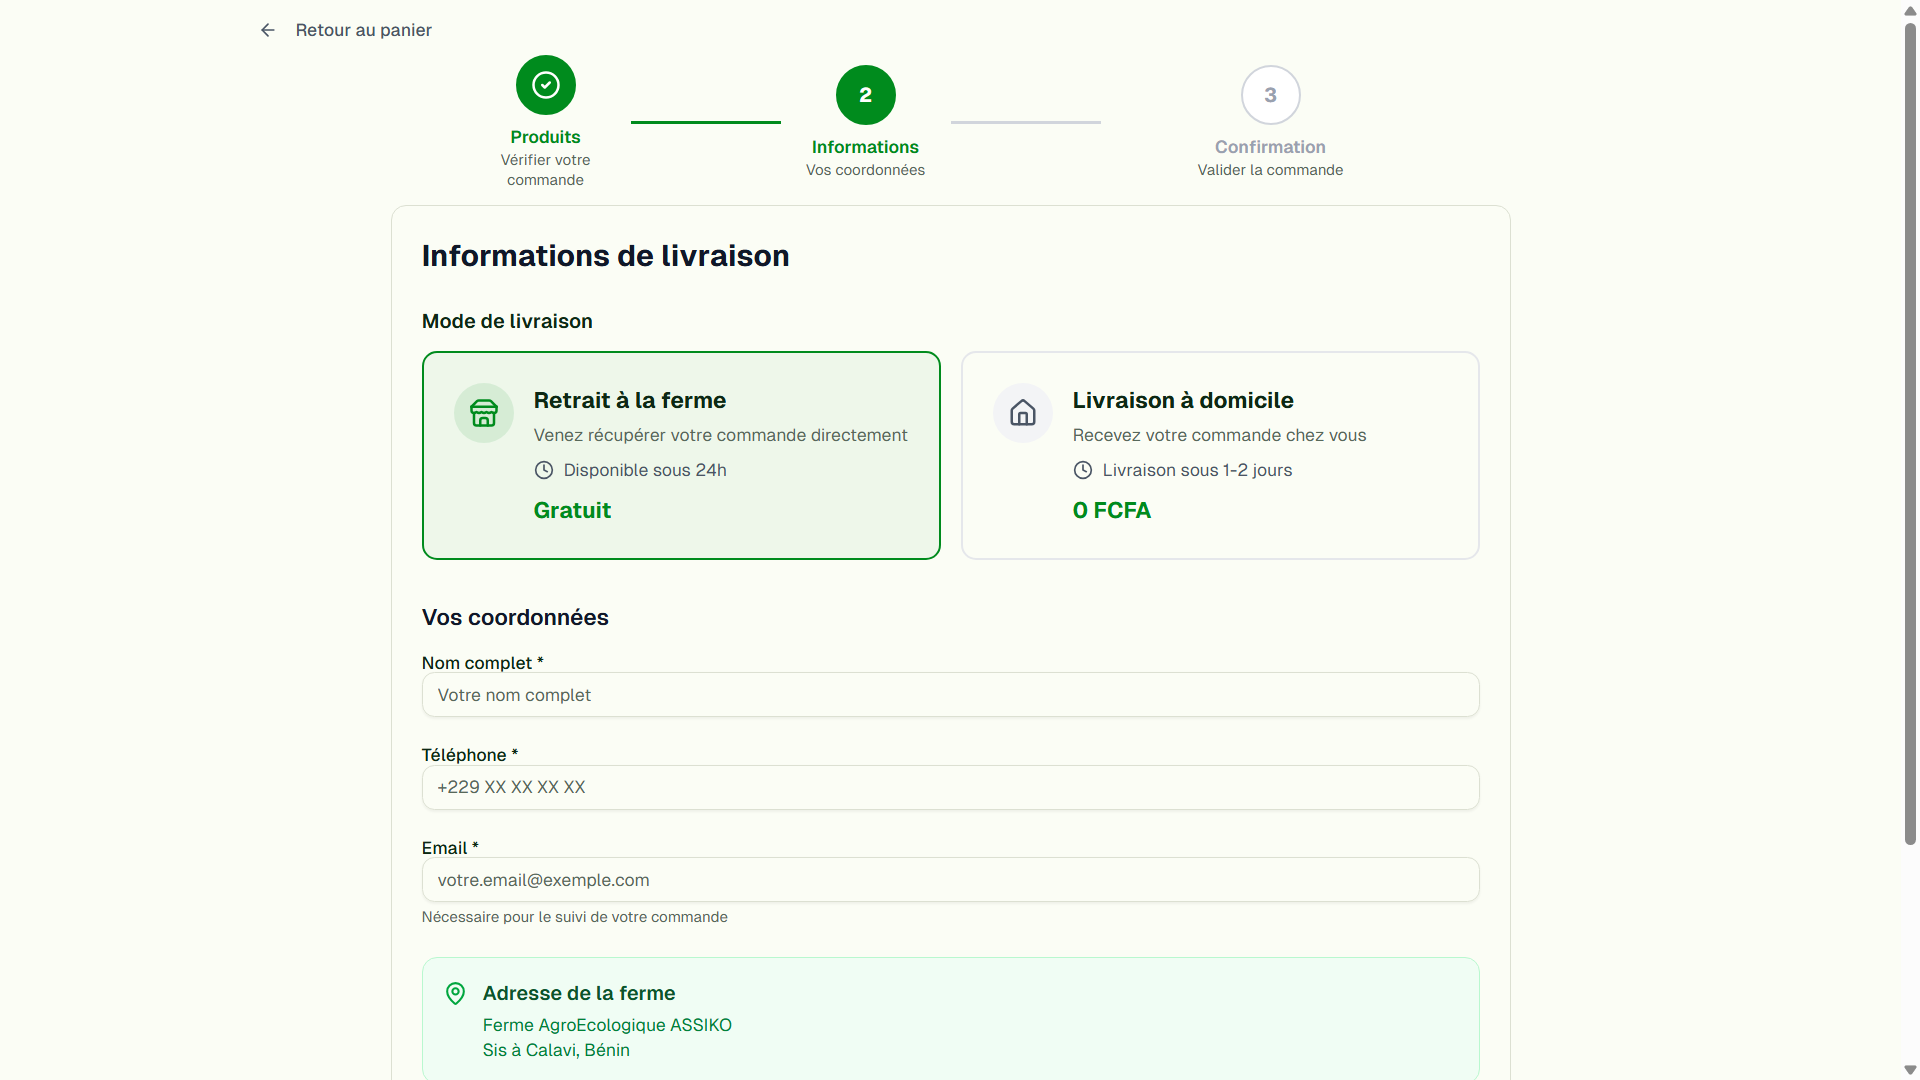Click step 2 Informations indicator
The width and height of the screenshot is (1920, 1080).
click(x=865, y=95)
